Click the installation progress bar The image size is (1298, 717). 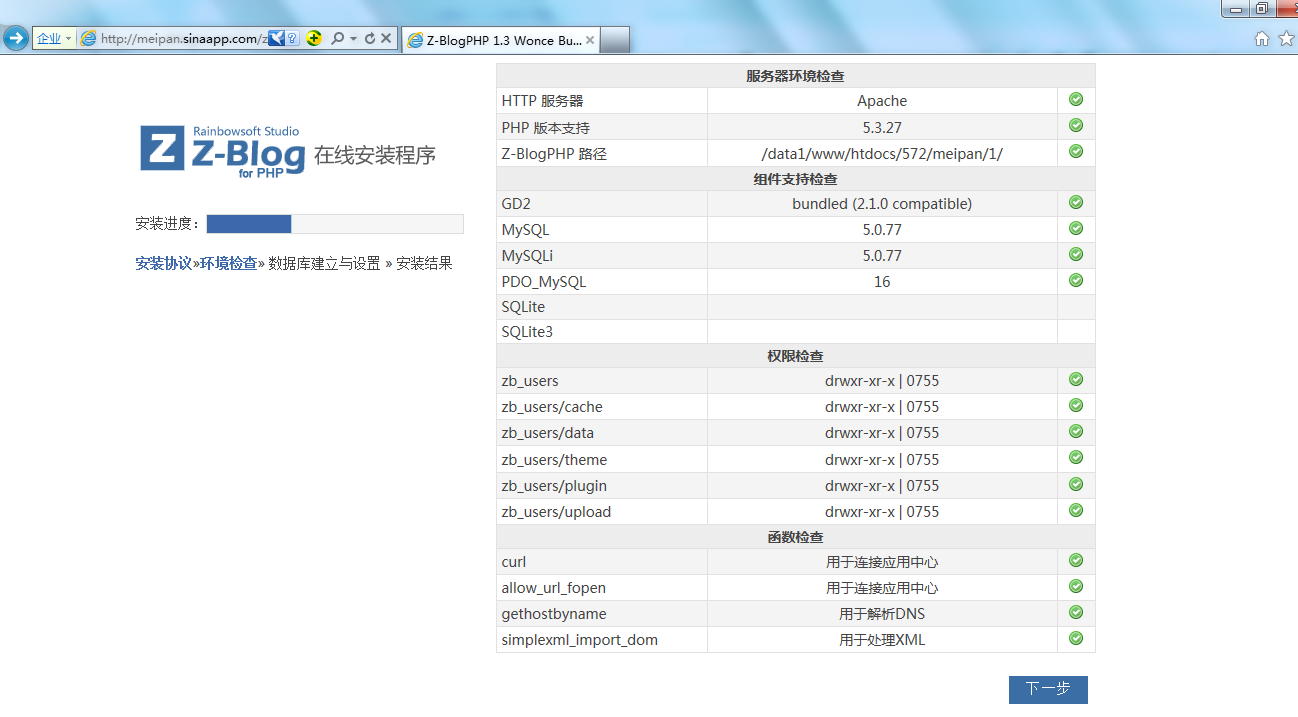click(335, 224)
